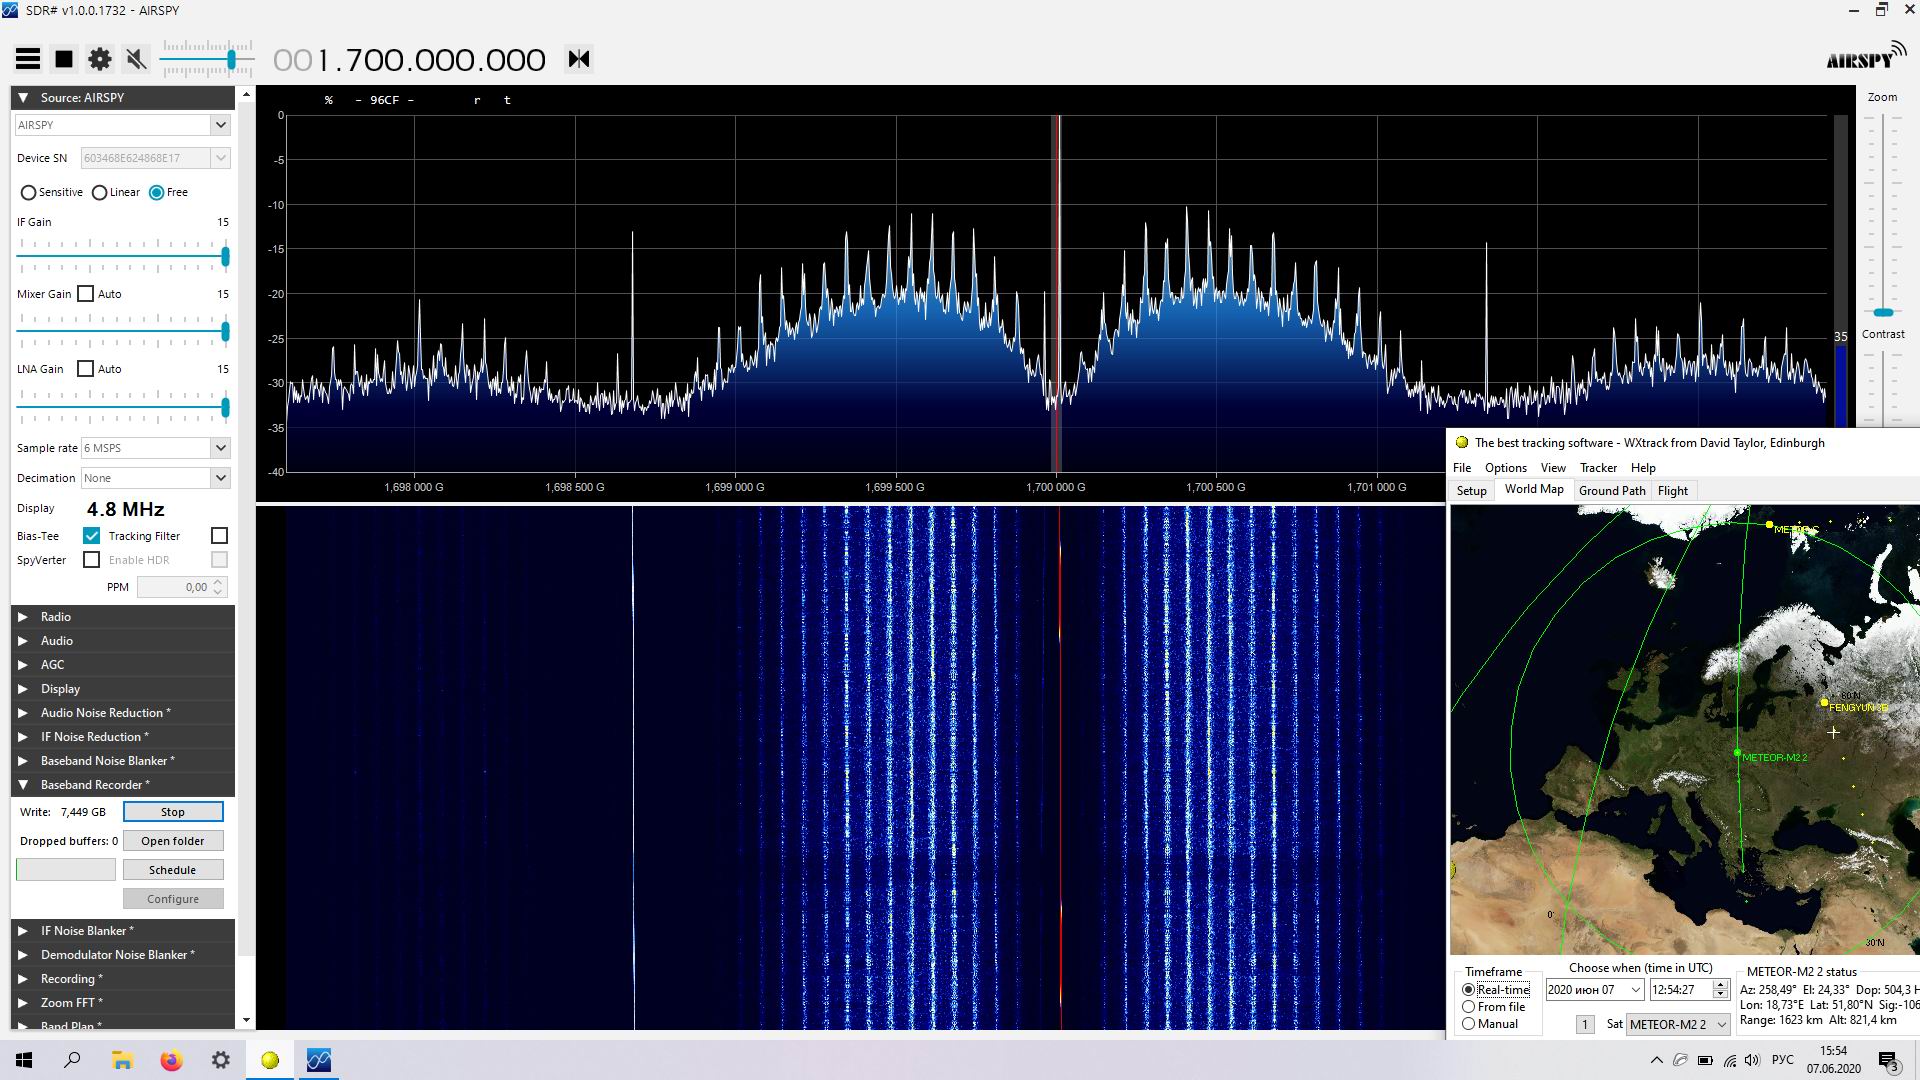
Task: Adjust the IF Gain slider
Action: 225,257
